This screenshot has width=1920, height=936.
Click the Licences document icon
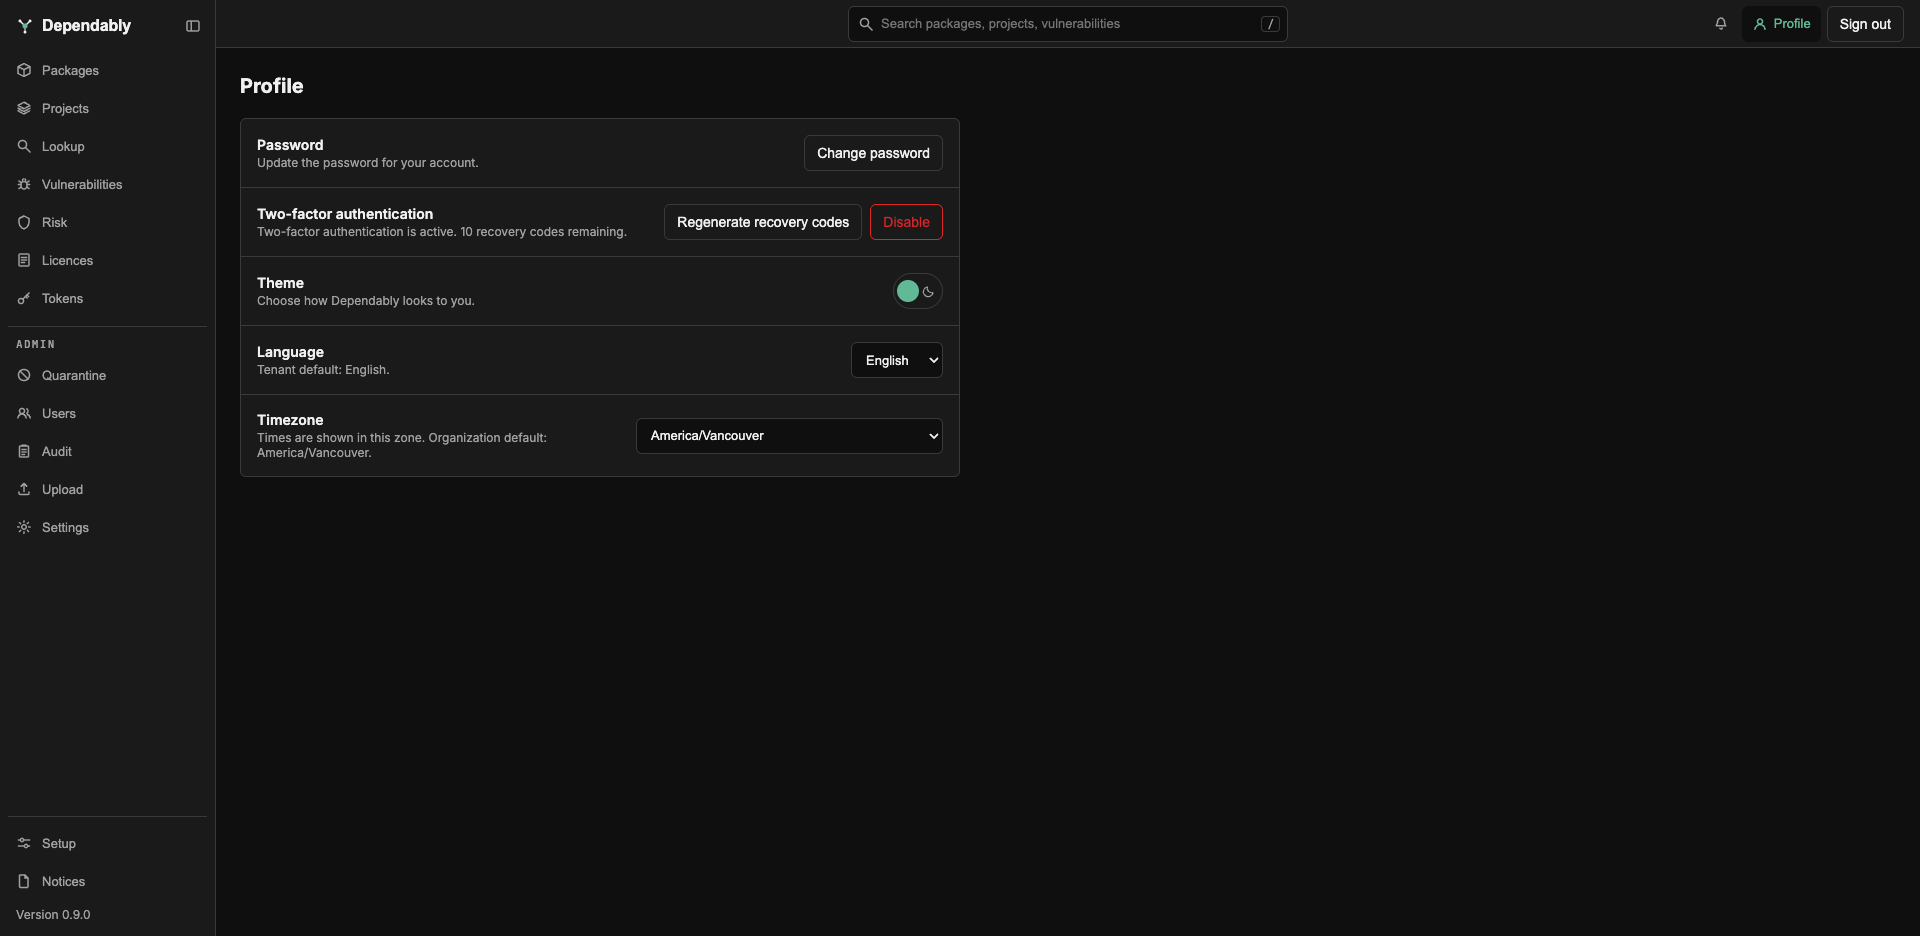click(x=24, y=260)
